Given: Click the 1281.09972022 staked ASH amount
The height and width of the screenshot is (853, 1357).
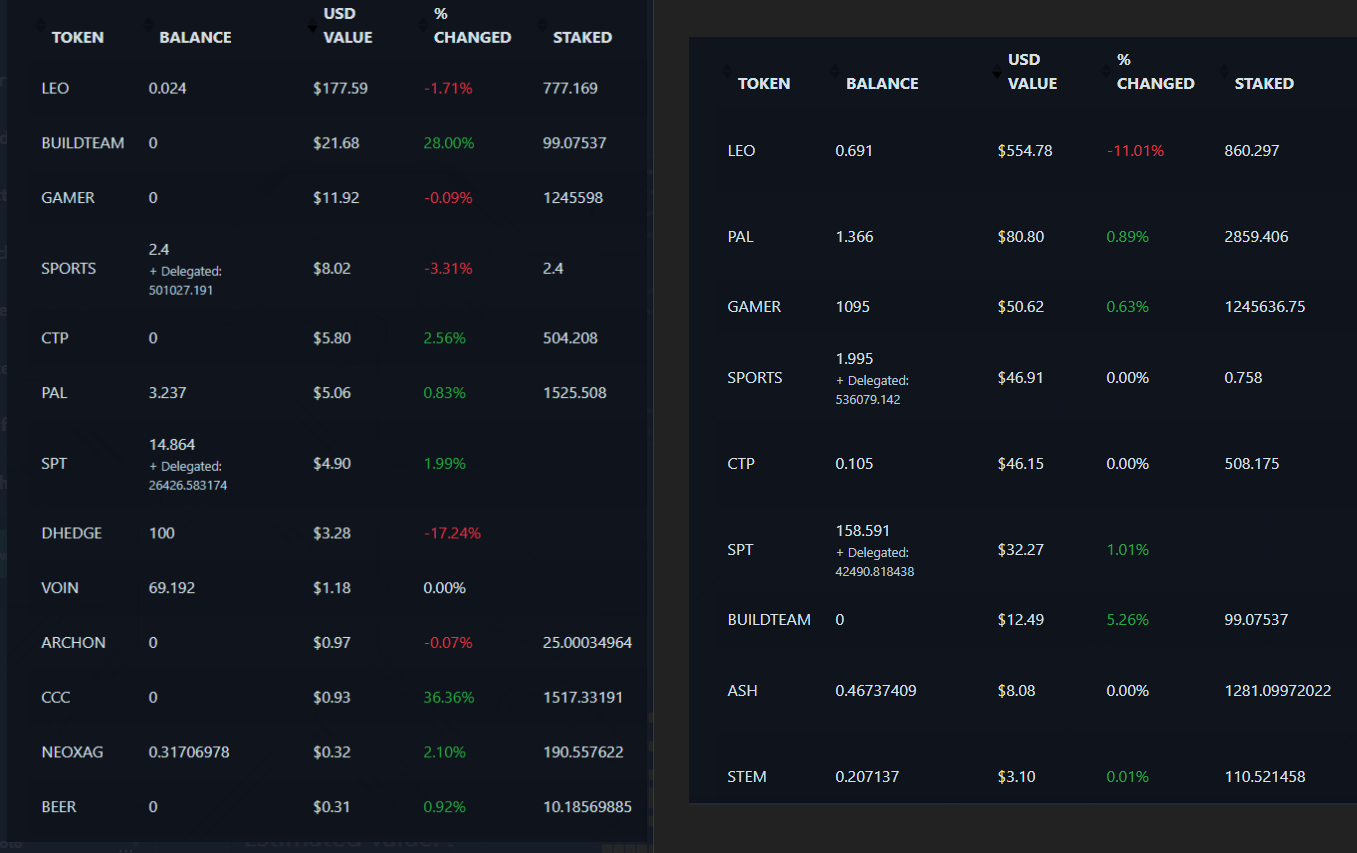Looking at the screenshot, I should point(1278,691).
